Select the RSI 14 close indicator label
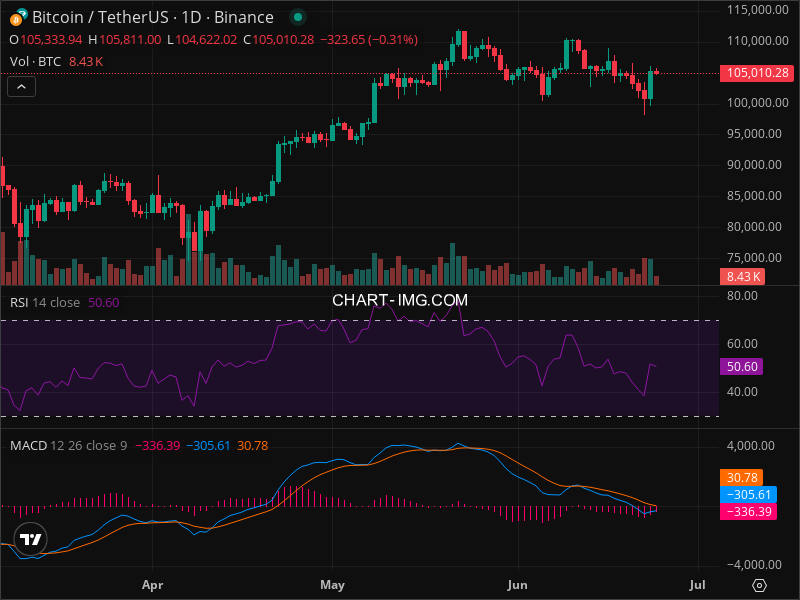 [x=45, y=303]
